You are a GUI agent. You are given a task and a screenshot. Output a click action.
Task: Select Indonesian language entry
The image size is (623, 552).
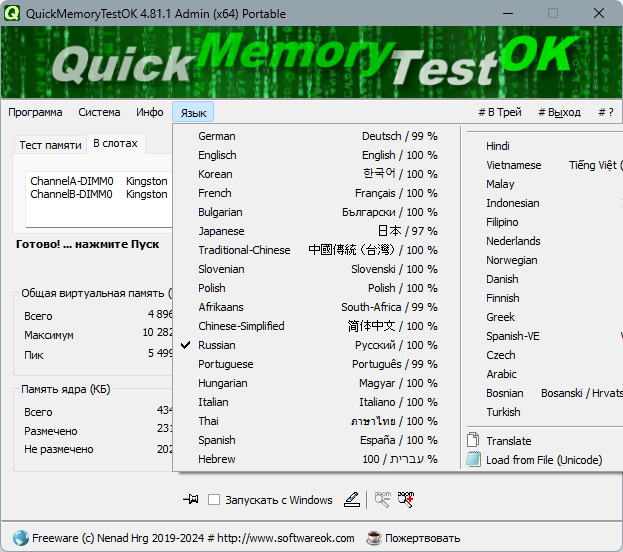click(x=544, y=203)
